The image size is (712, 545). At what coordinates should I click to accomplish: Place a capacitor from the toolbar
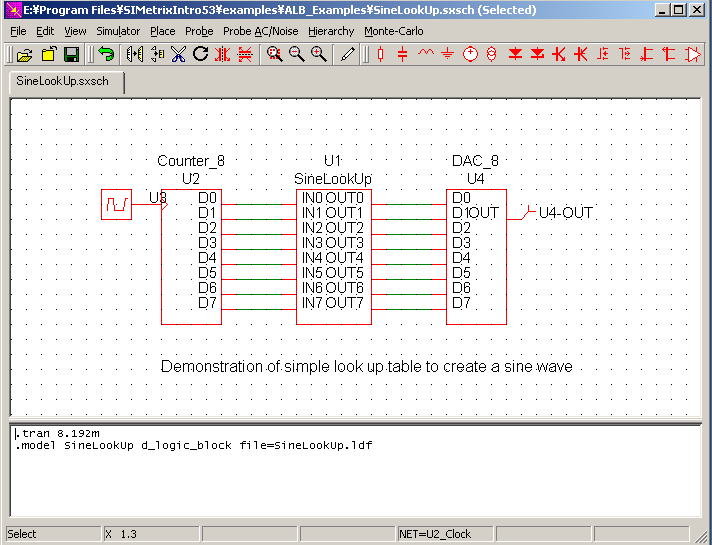[x=402, y=54]
